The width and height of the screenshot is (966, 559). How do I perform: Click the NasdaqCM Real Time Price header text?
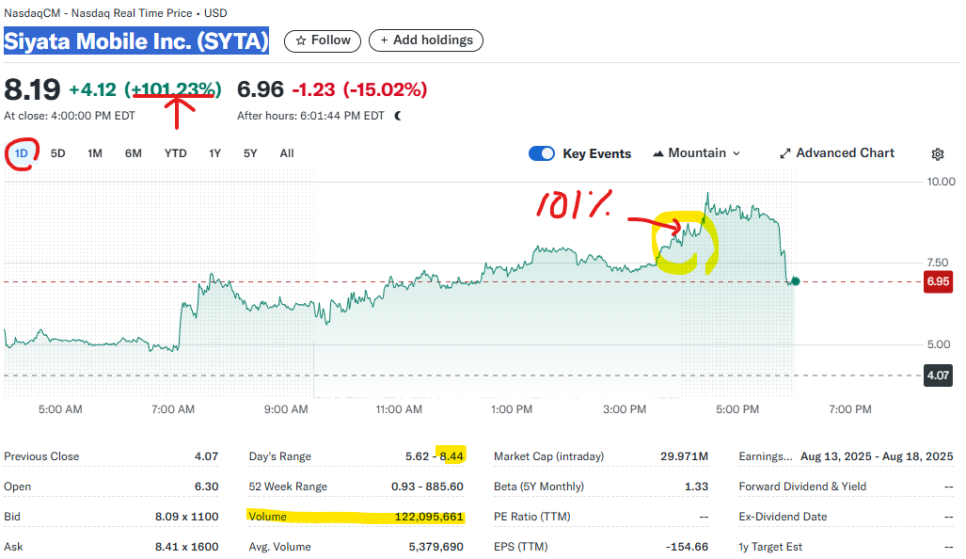click(115, 13)
